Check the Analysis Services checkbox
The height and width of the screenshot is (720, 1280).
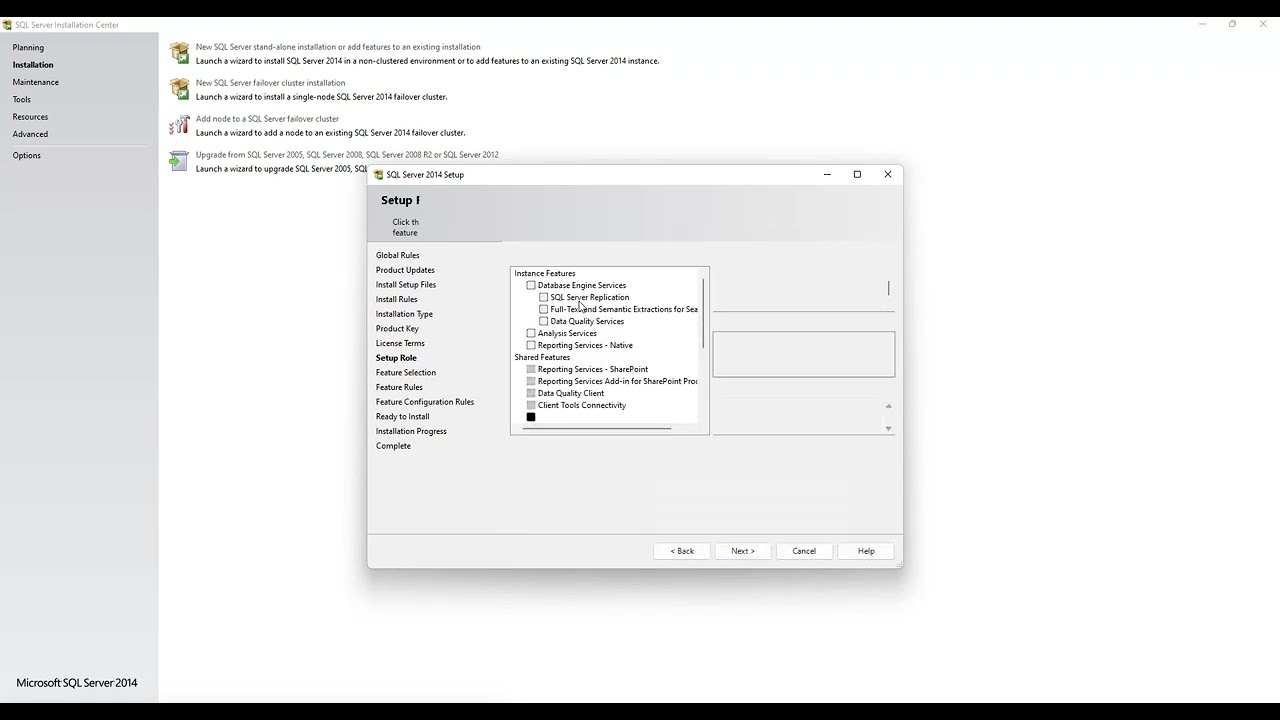(531, 333)
